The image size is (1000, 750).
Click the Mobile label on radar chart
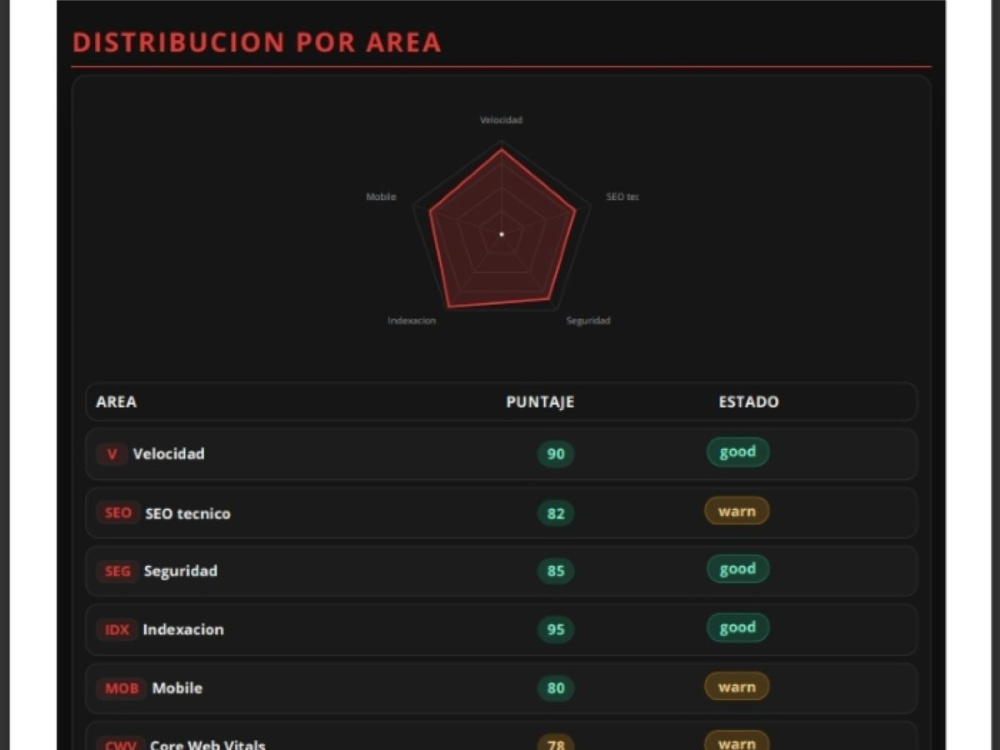pyautogui.click(x=381, y=196)
